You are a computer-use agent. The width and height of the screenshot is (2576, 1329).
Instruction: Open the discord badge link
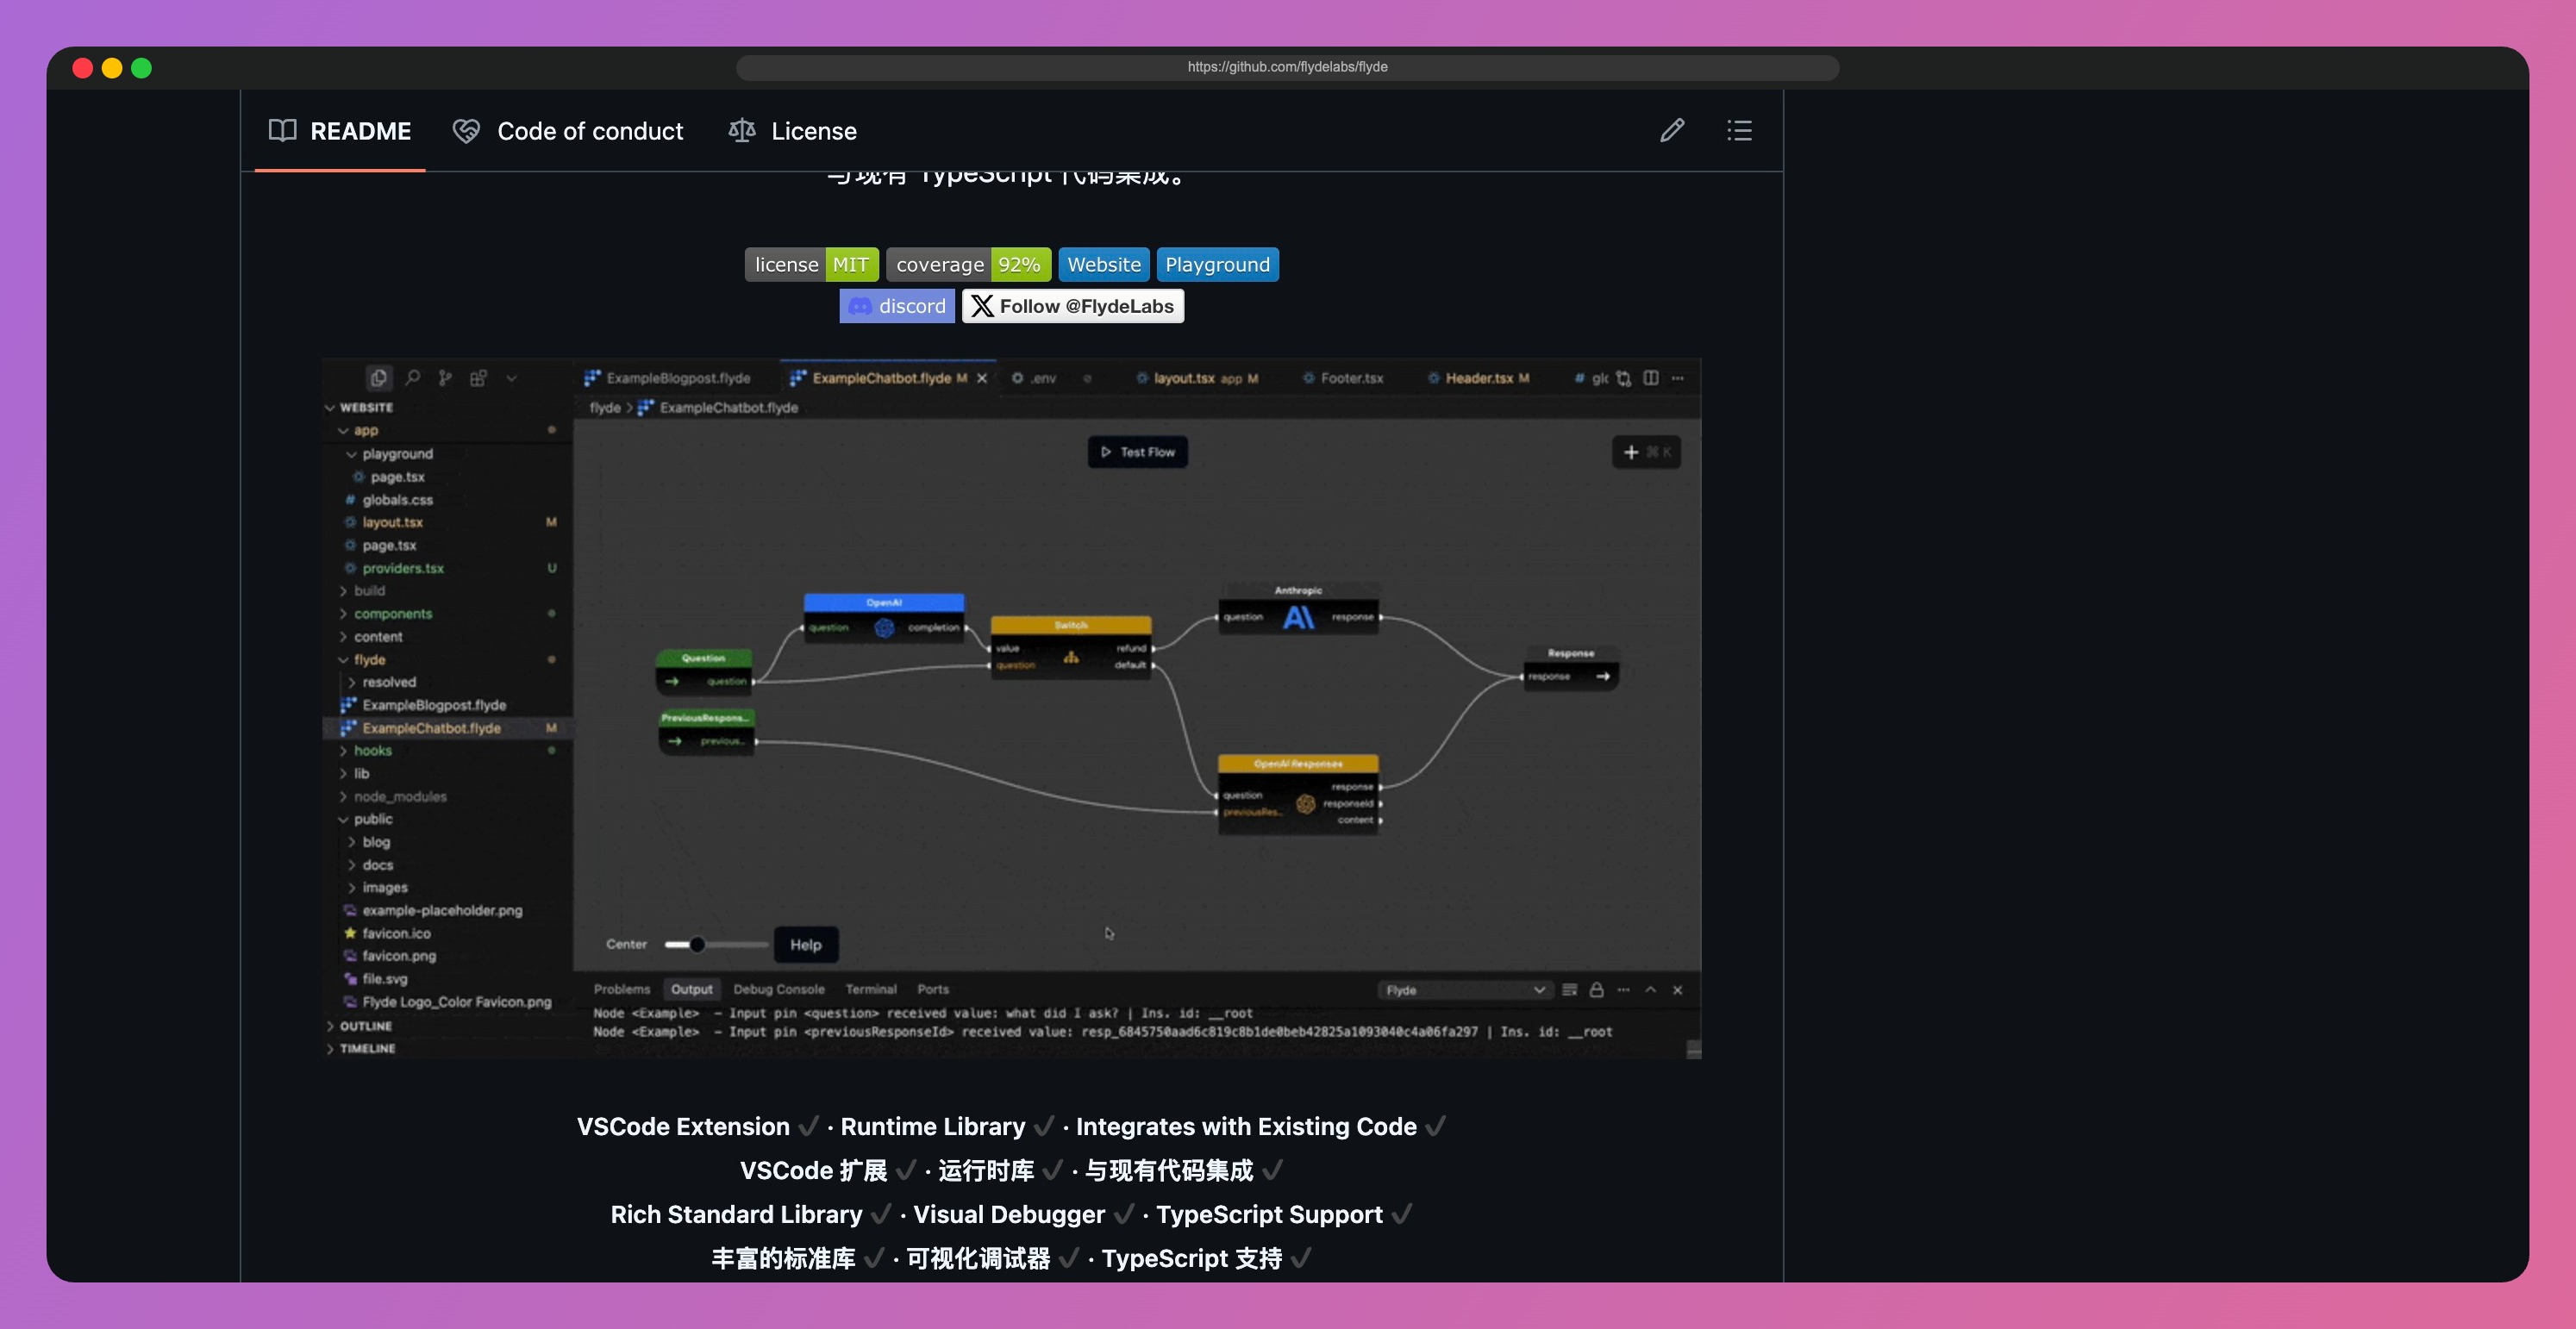coord(897,306)
